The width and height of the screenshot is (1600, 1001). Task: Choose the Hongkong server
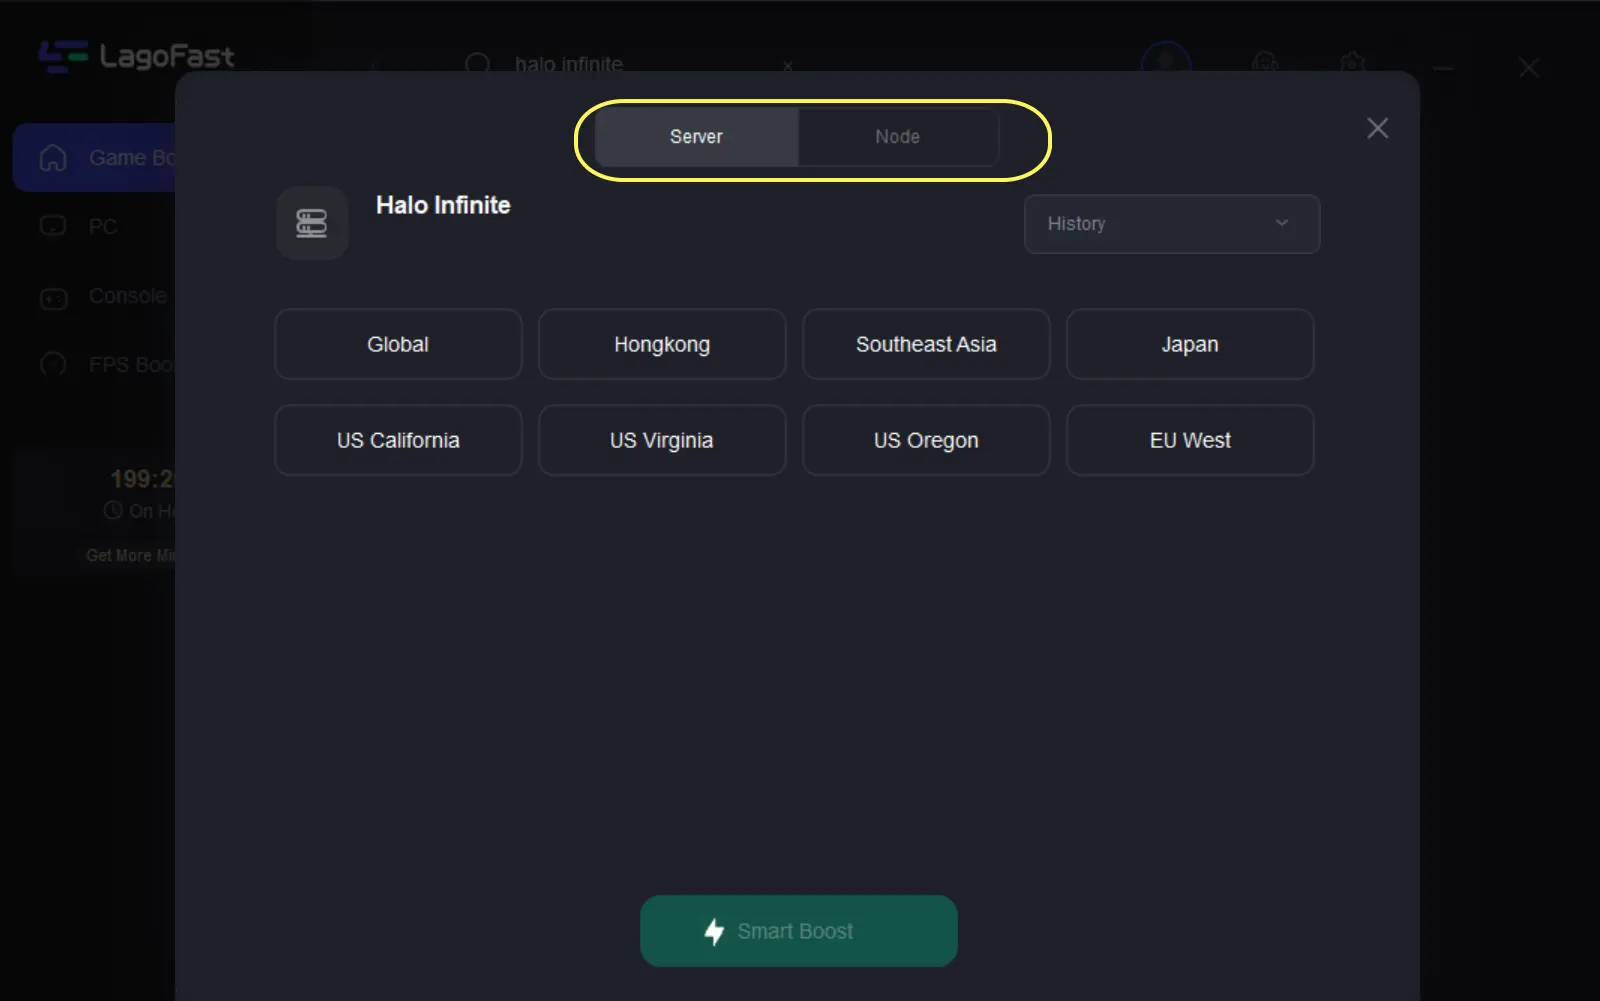(662, 344)
